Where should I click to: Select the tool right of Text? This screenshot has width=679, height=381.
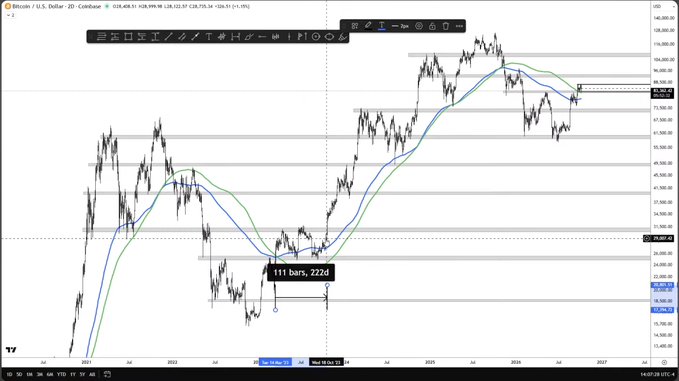(x=222, y=37)
